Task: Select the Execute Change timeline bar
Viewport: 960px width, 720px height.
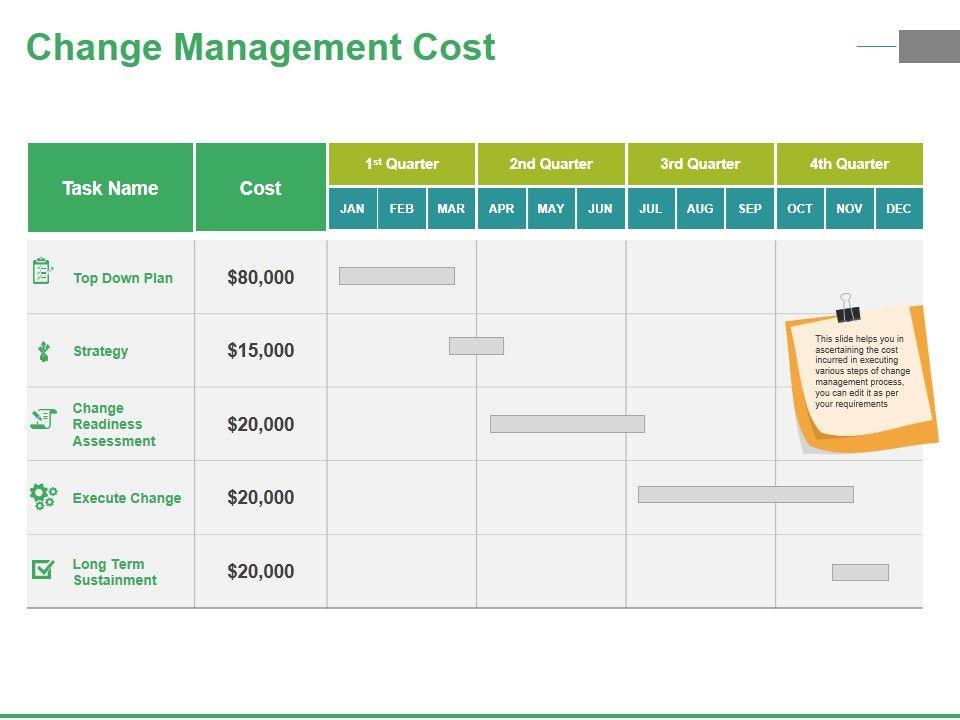Action: coord(745,494)
